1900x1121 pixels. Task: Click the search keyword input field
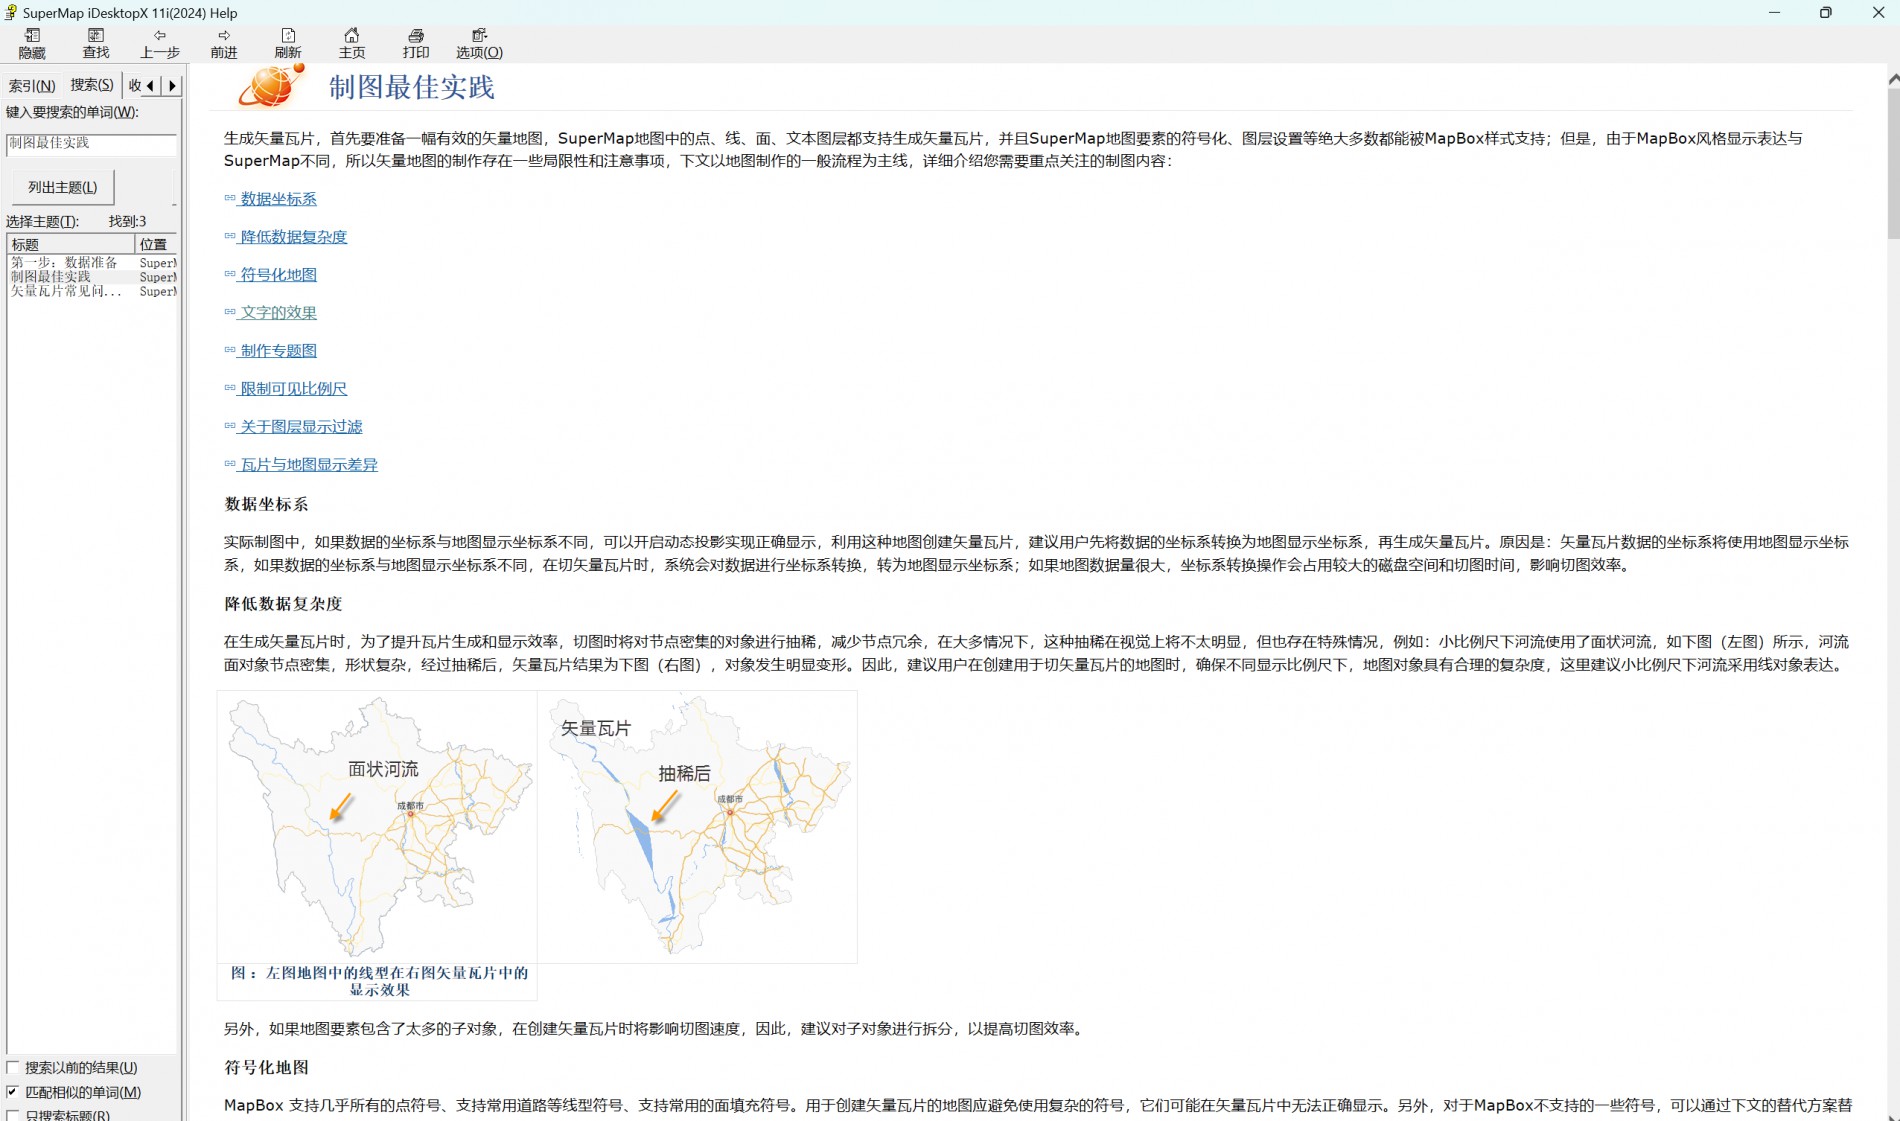pyautogui.click(x=91, y=143)
